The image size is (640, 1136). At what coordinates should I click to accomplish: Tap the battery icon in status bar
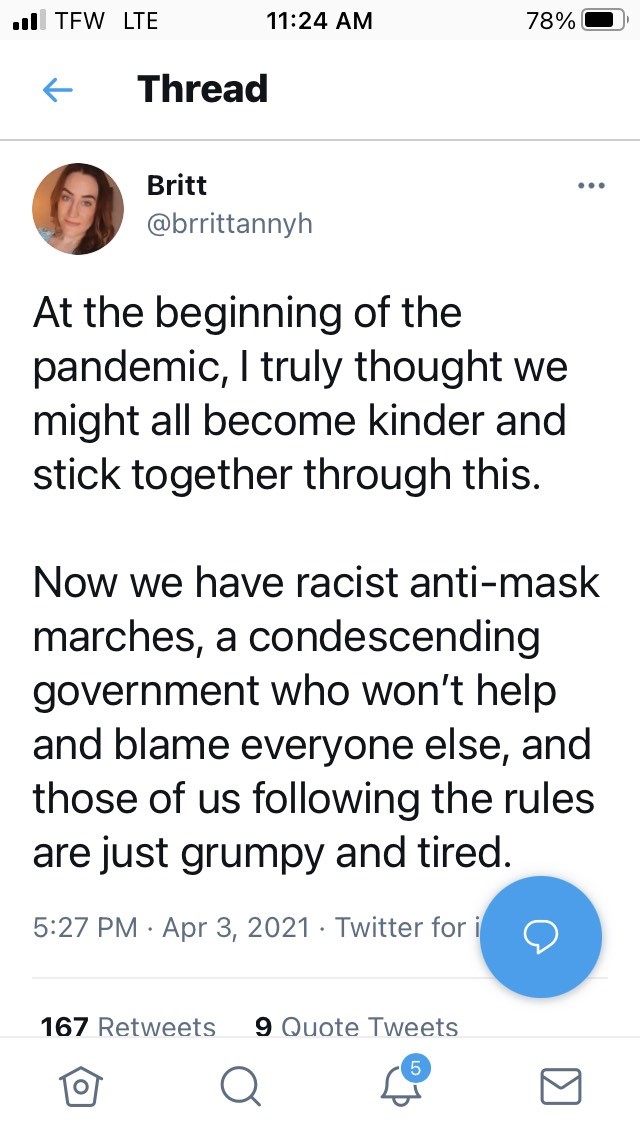tap(602, 20)
